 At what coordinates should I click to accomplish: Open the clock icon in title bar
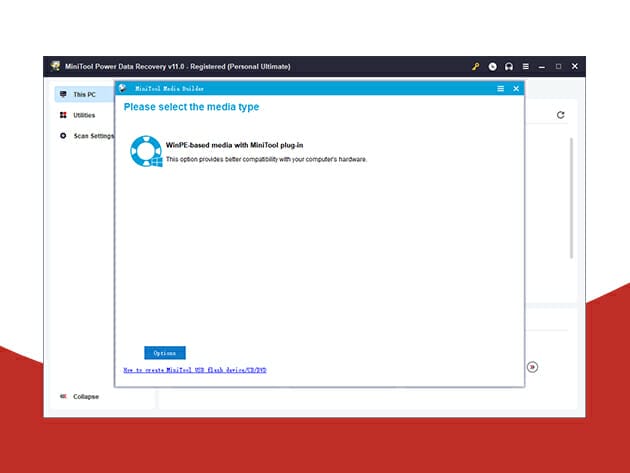pyautogui.click(x=493, y=67)
